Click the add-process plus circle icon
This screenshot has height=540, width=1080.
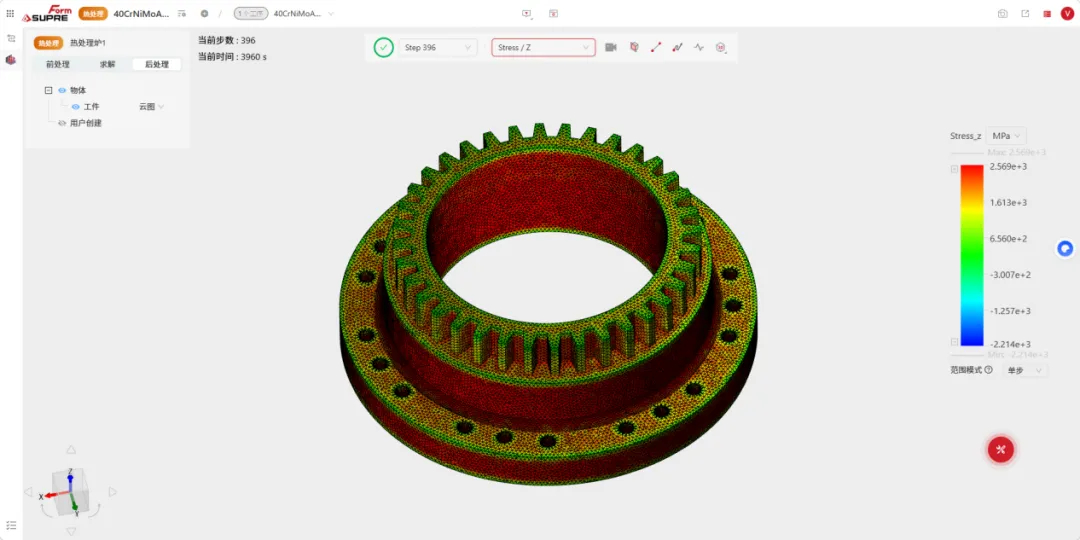(x=205, y=13)
